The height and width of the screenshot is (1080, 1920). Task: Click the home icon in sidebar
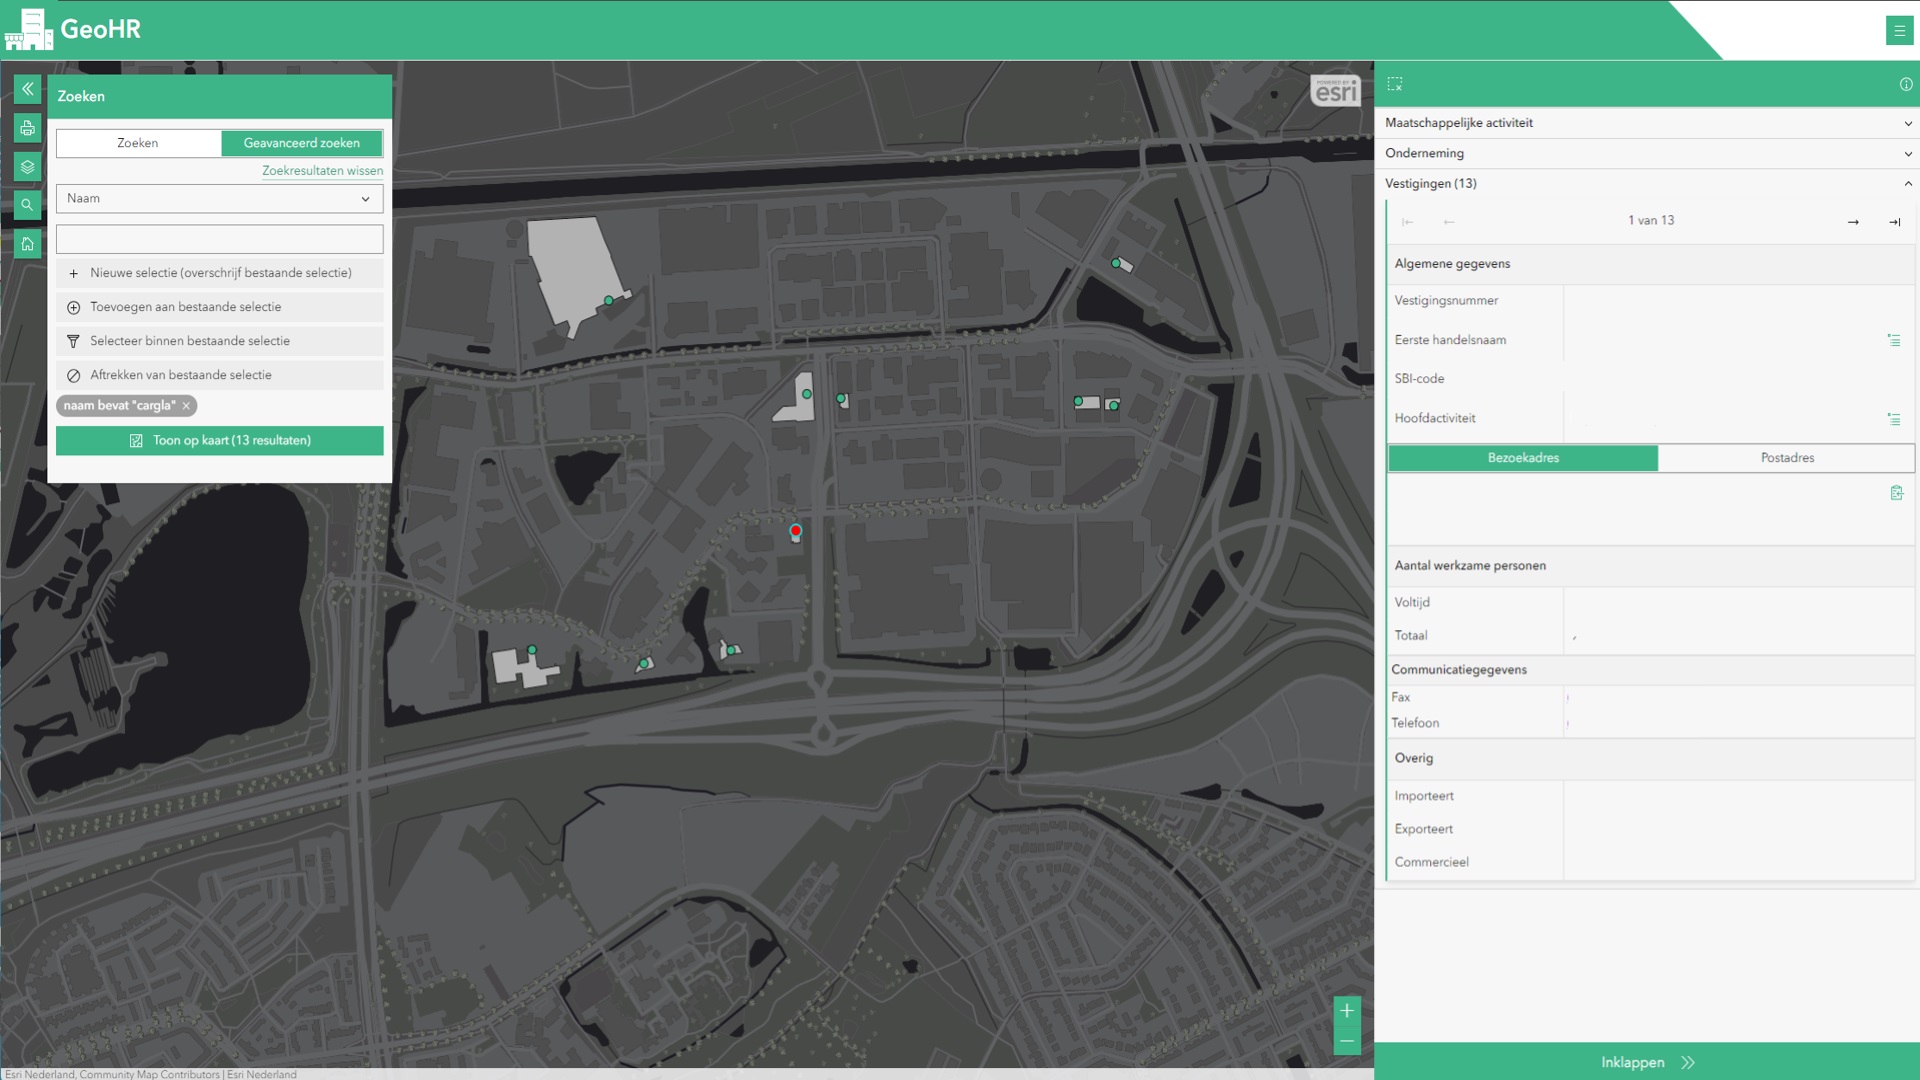27,244
